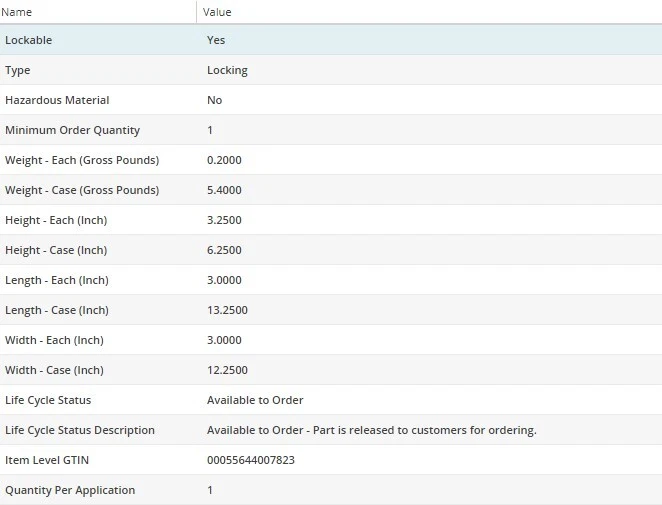Click the Life Cycle Status label
This screenshot has height=505, width=662.
click(x=48, y=400)
